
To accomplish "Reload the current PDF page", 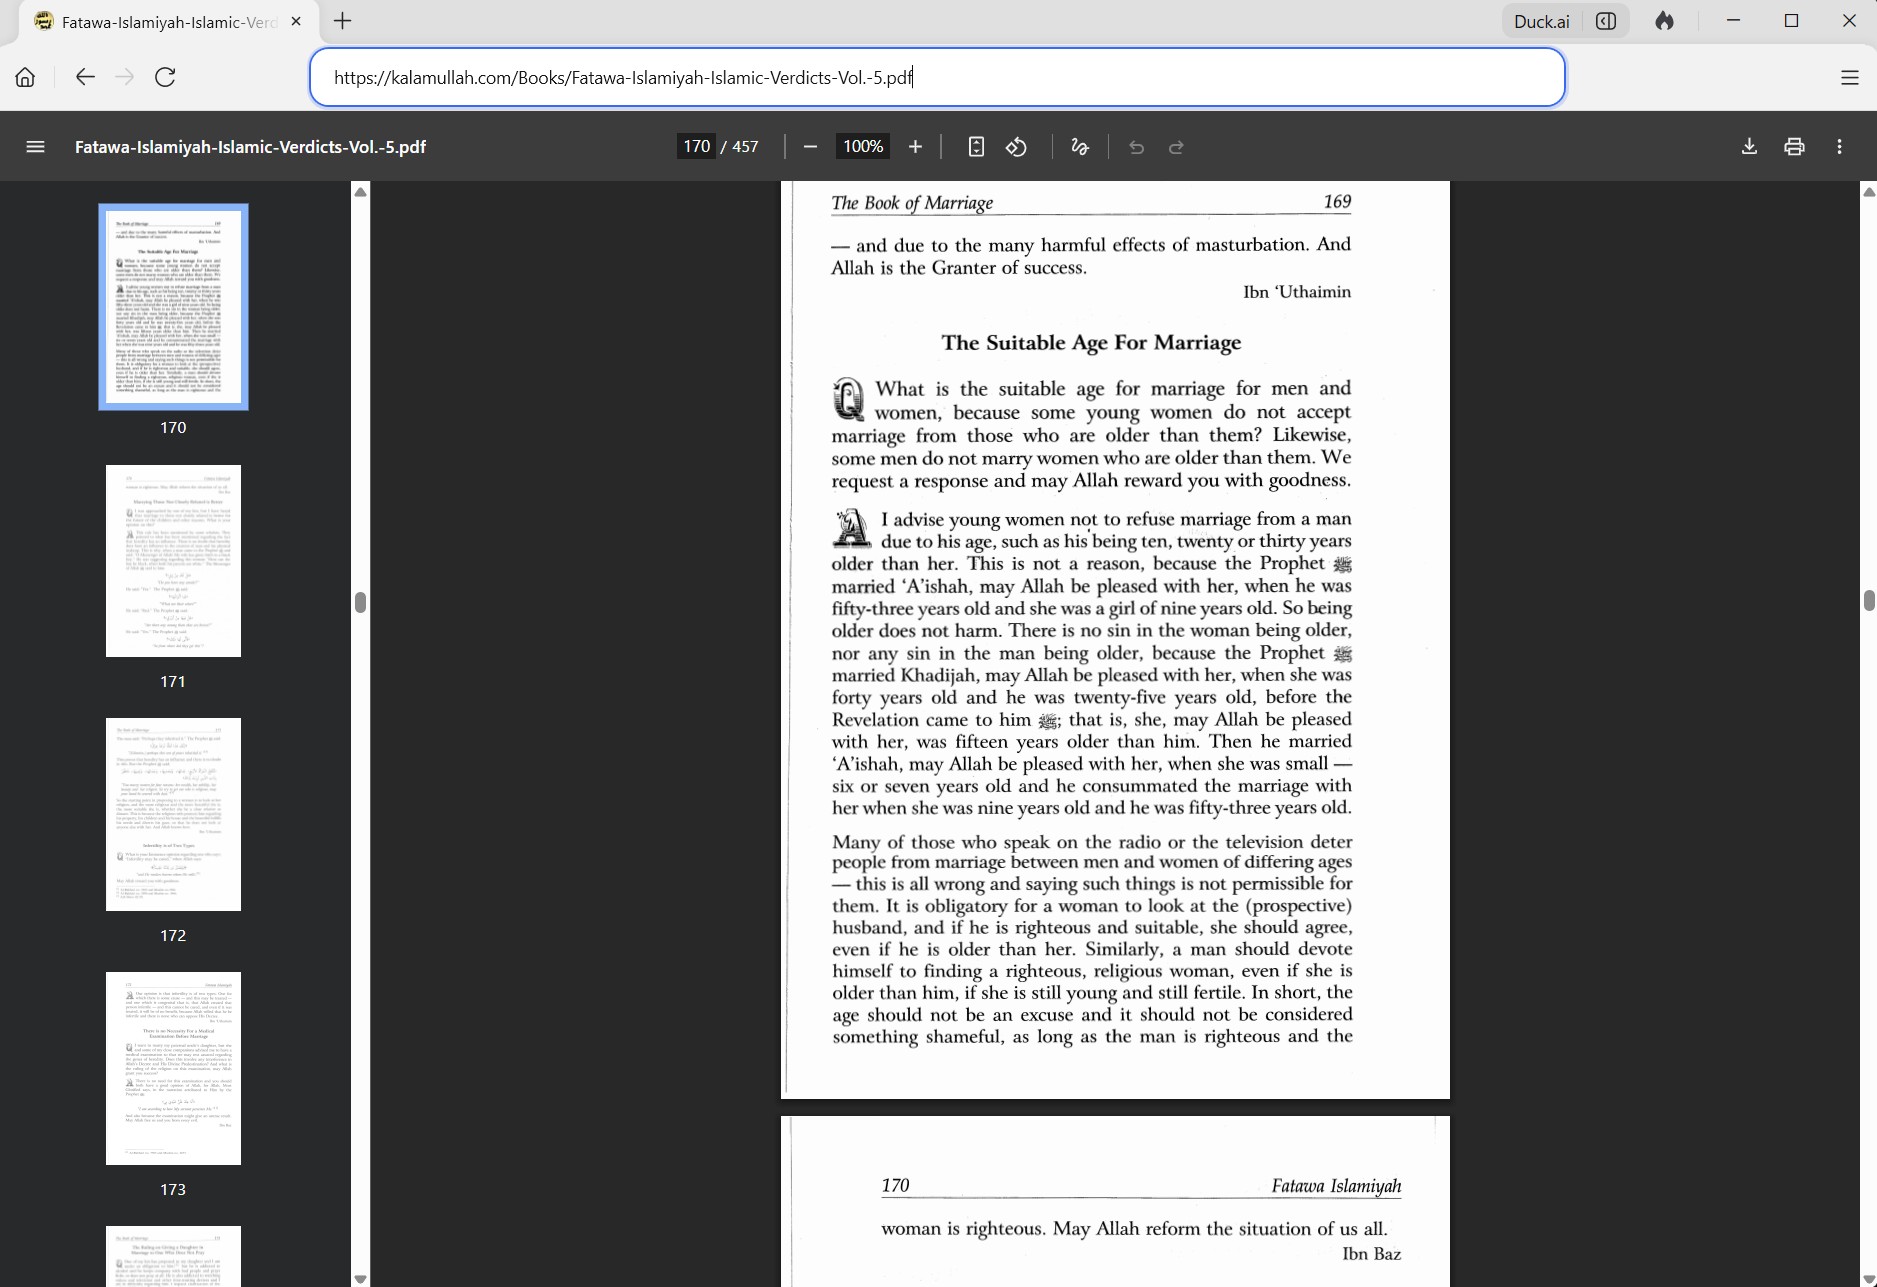I will pos(166,77).
